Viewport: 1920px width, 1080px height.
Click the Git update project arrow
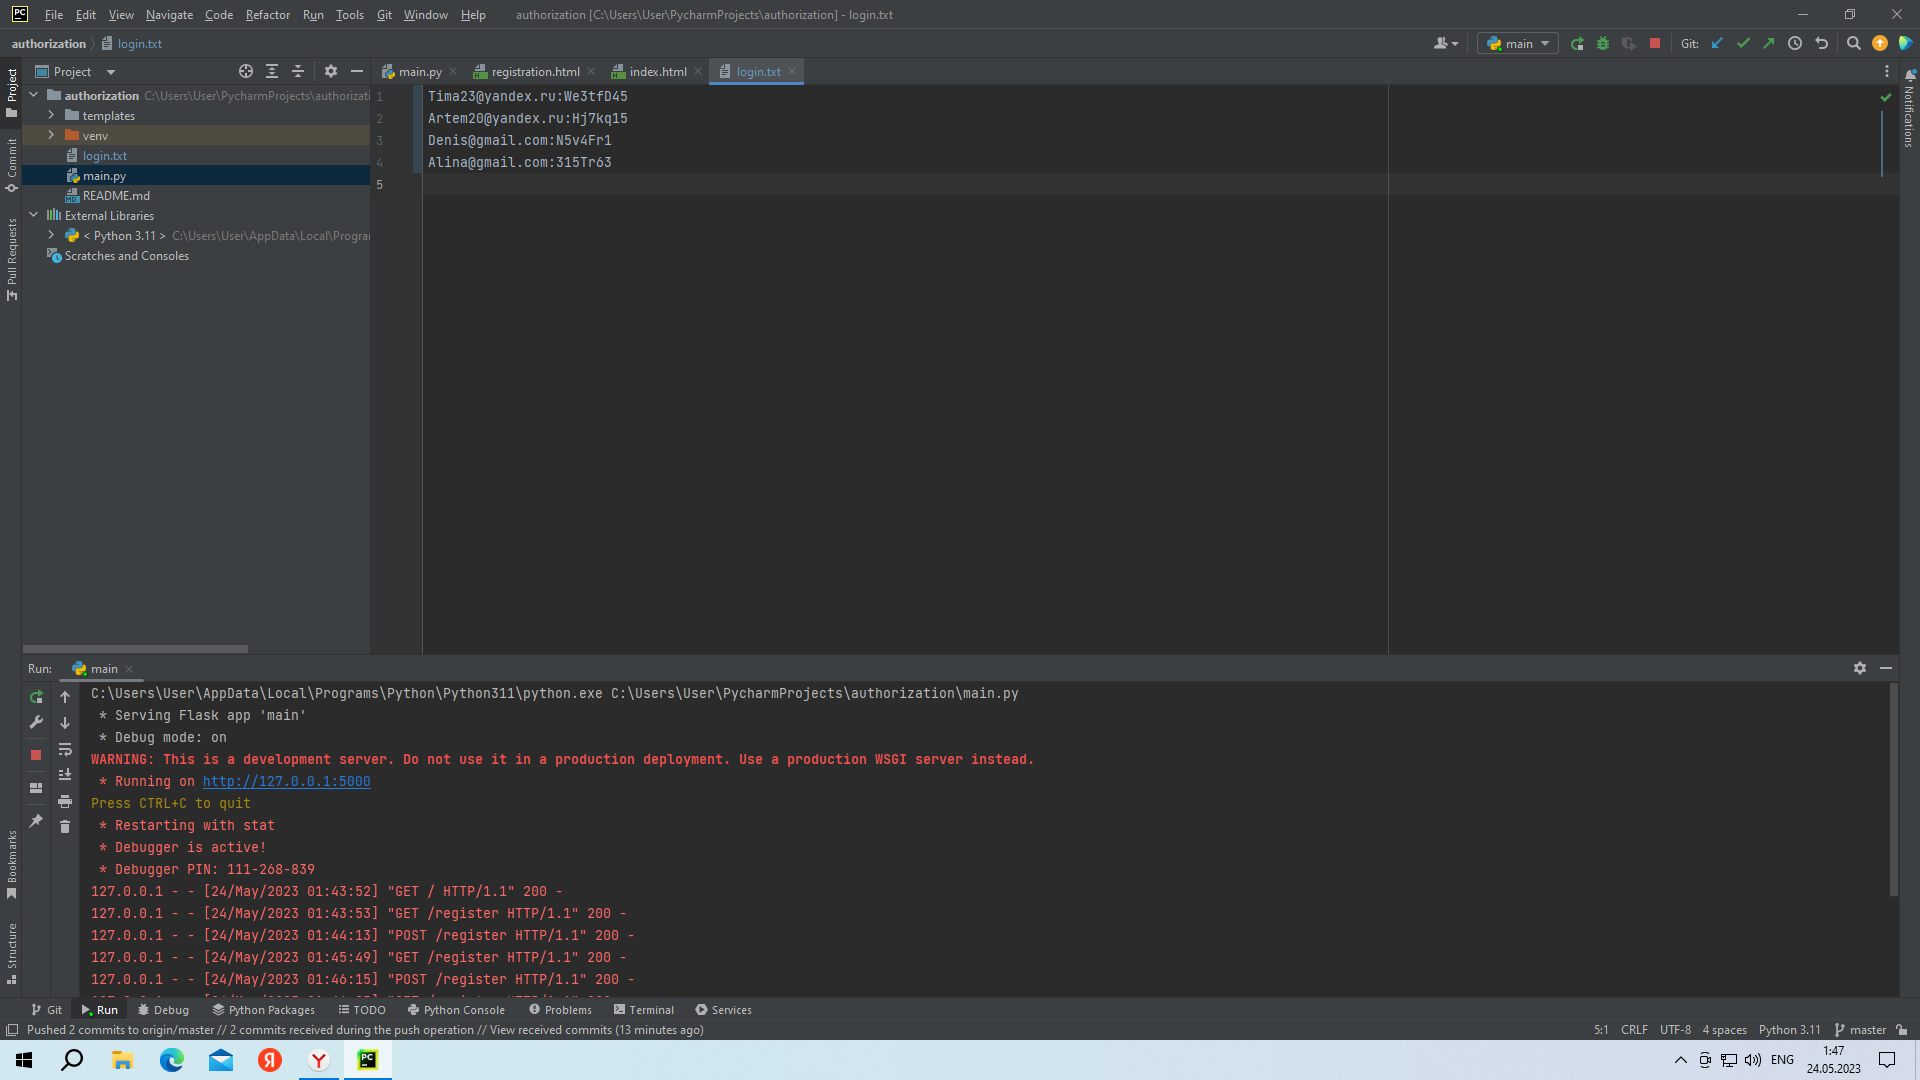point(1717,44)
